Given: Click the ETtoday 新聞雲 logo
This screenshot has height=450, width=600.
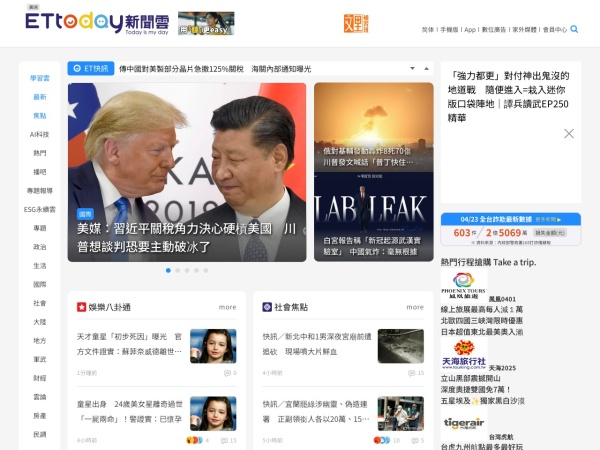Looking at the screenshot, I should click(x=97, y=23).
